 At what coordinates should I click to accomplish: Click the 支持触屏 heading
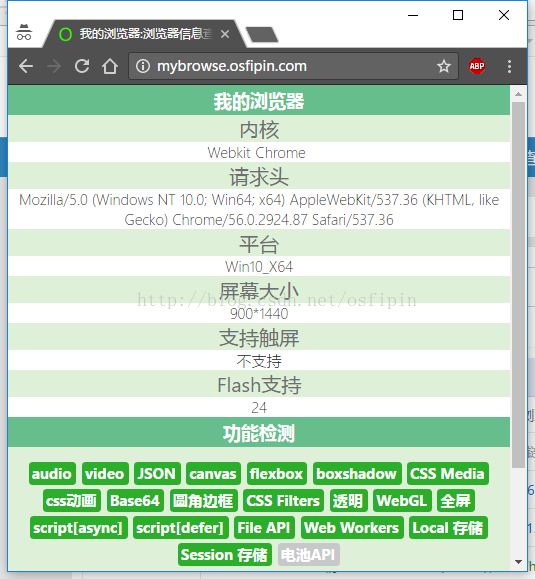click(259, 338)
